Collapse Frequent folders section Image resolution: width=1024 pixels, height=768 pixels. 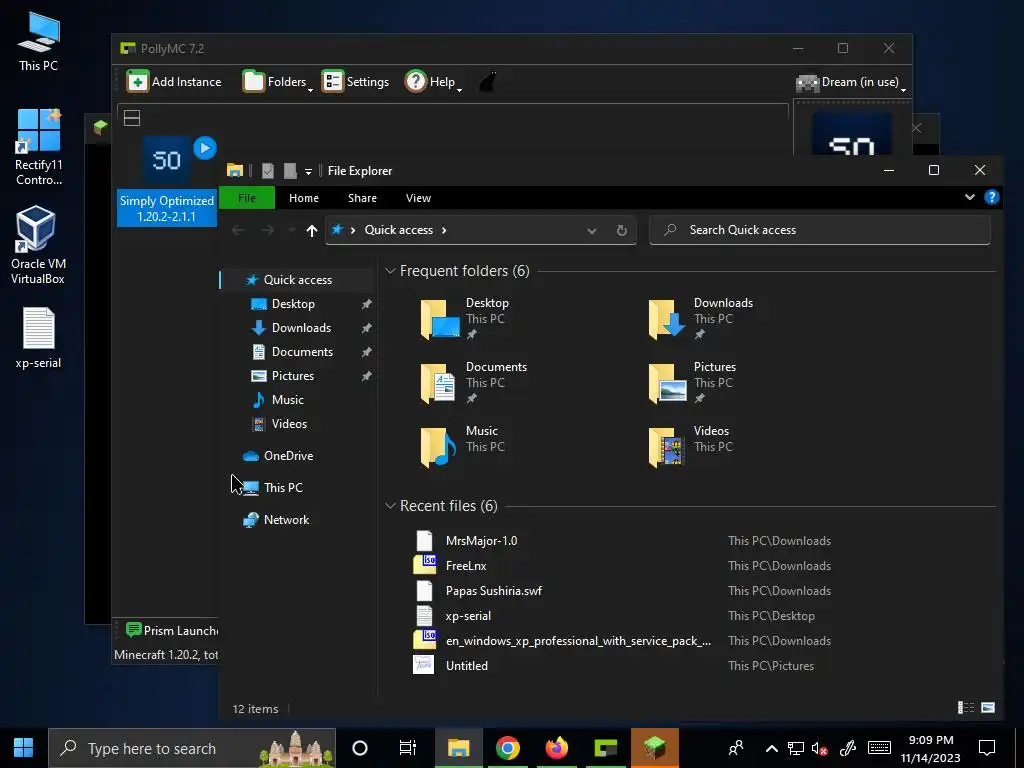coord(390,270)
